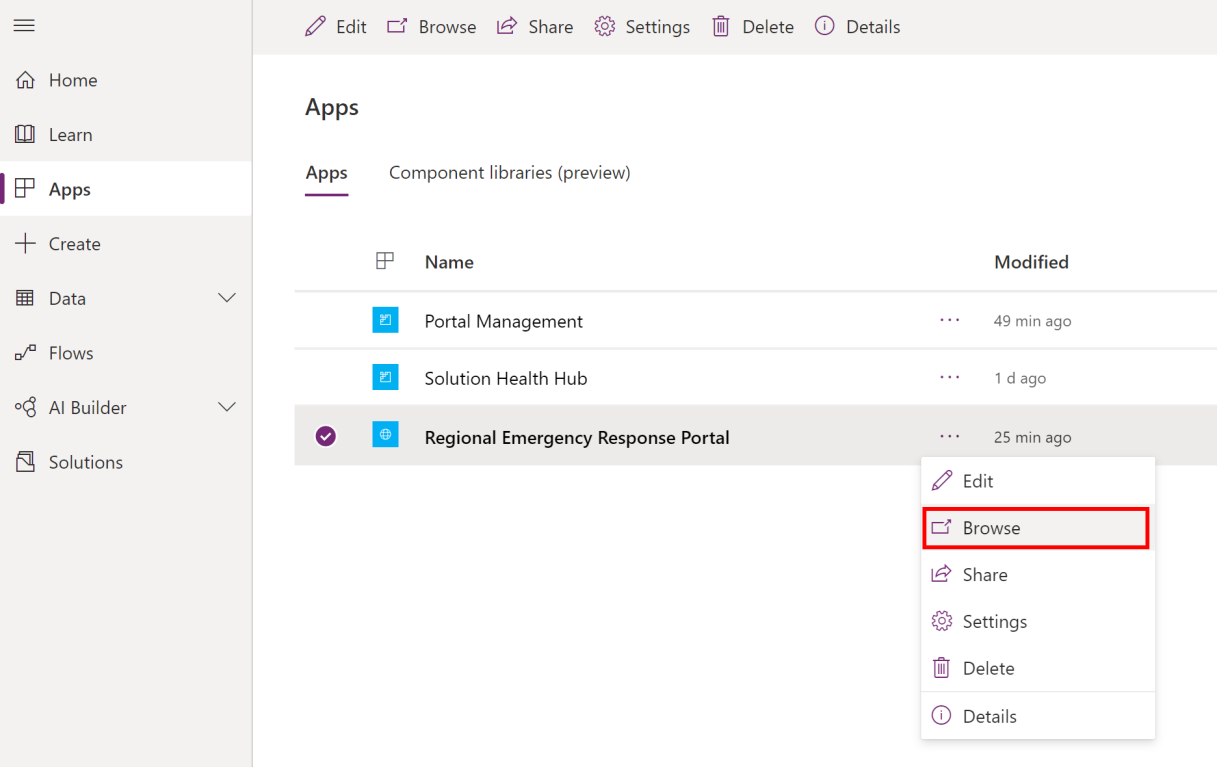The width and height of the screenshot is (1217, 767).
Task: Open Home in the sidebar
Action: point(126,80)
